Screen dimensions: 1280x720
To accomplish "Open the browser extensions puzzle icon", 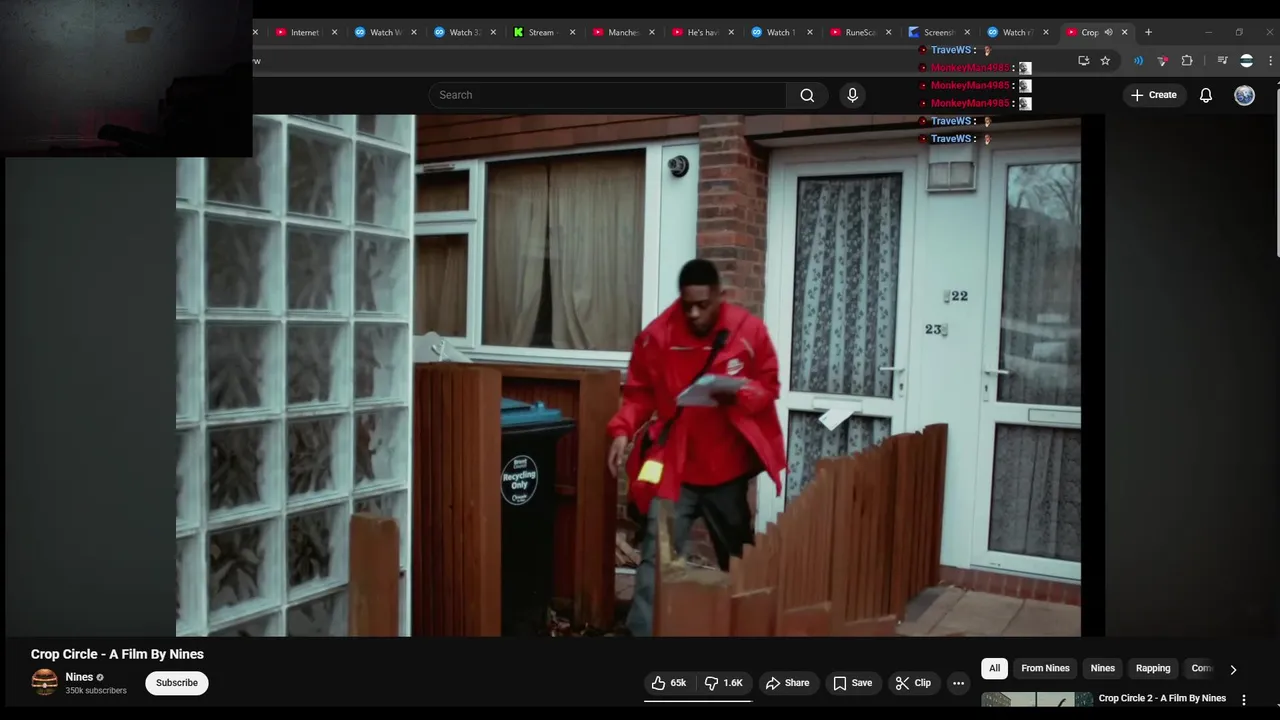I will coord(1187,61).
